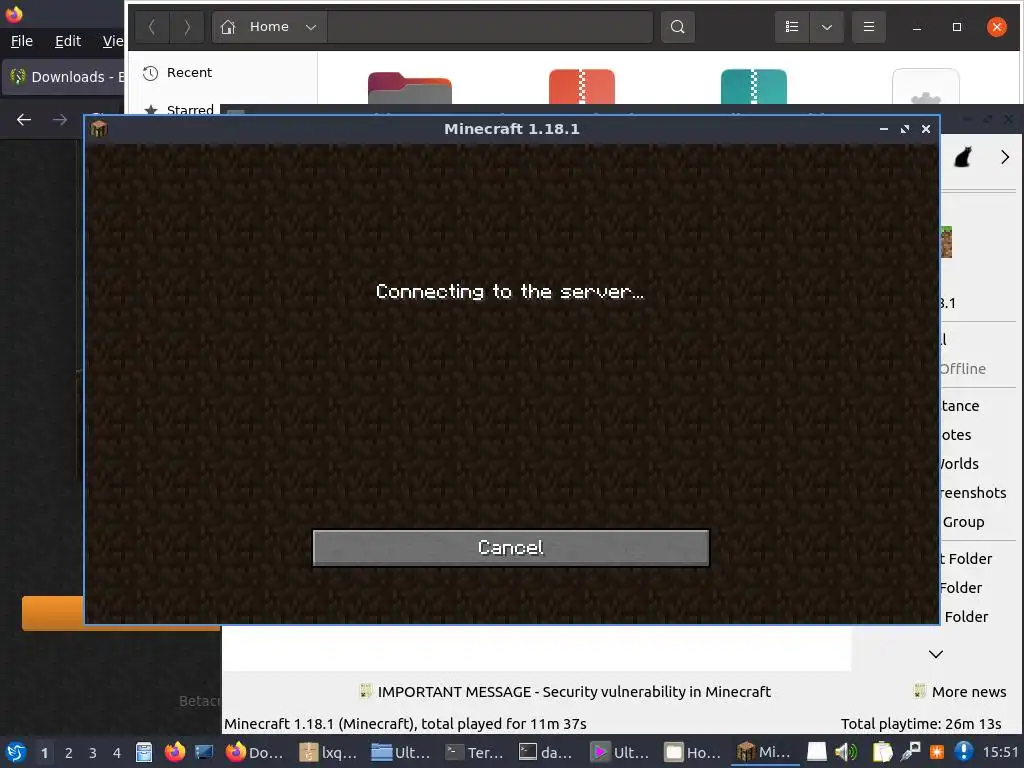The height and width of the screenshot is (768, 1024).
Task: Select the teal zip archive in Files
Action: tap(754, 86)
